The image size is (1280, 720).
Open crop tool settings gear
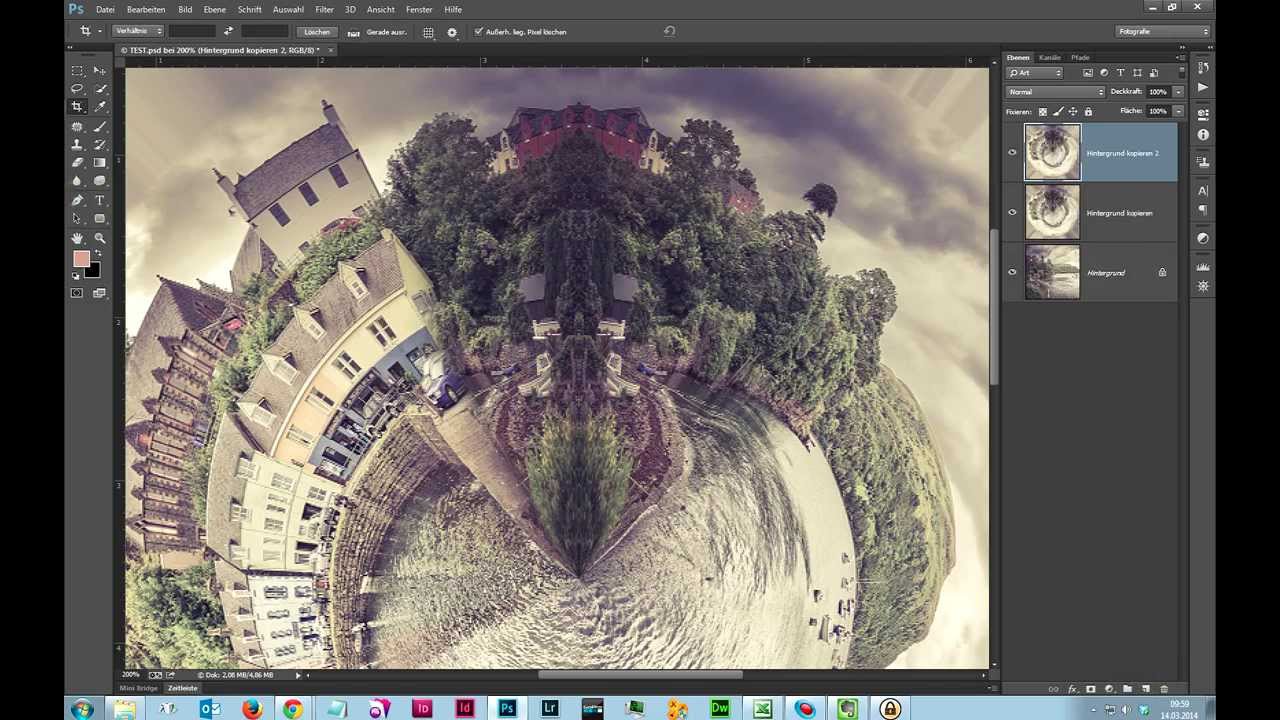452,32
